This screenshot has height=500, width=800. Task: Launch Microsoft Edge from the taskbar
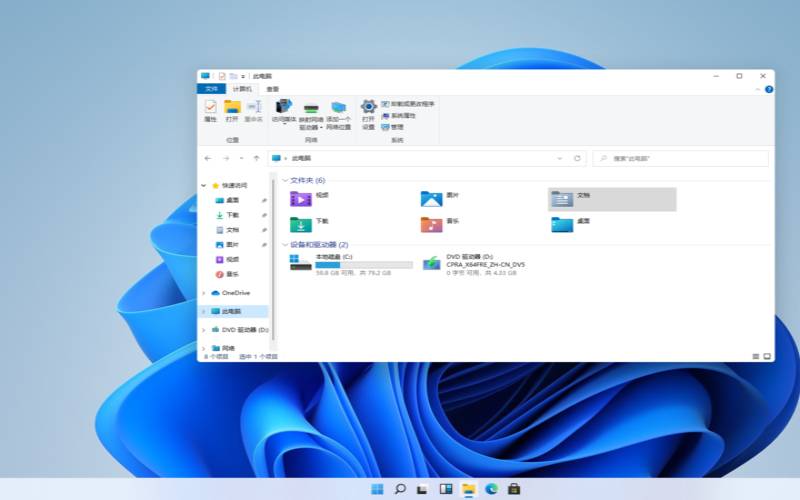coord(491,489)
